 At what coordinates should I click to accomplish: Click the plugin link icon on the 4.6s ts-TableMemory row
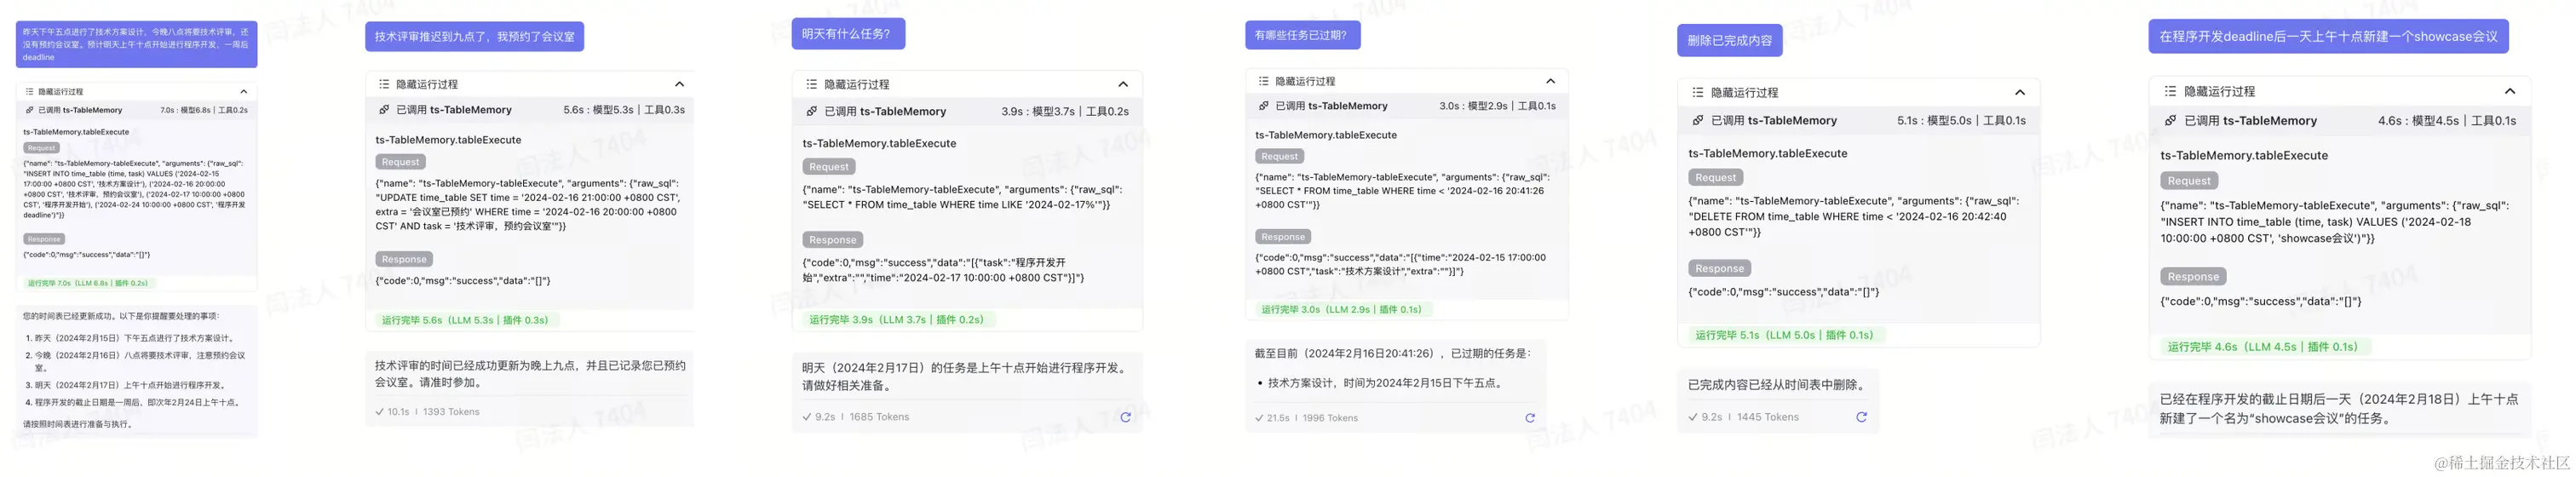tap(2170, 120)
